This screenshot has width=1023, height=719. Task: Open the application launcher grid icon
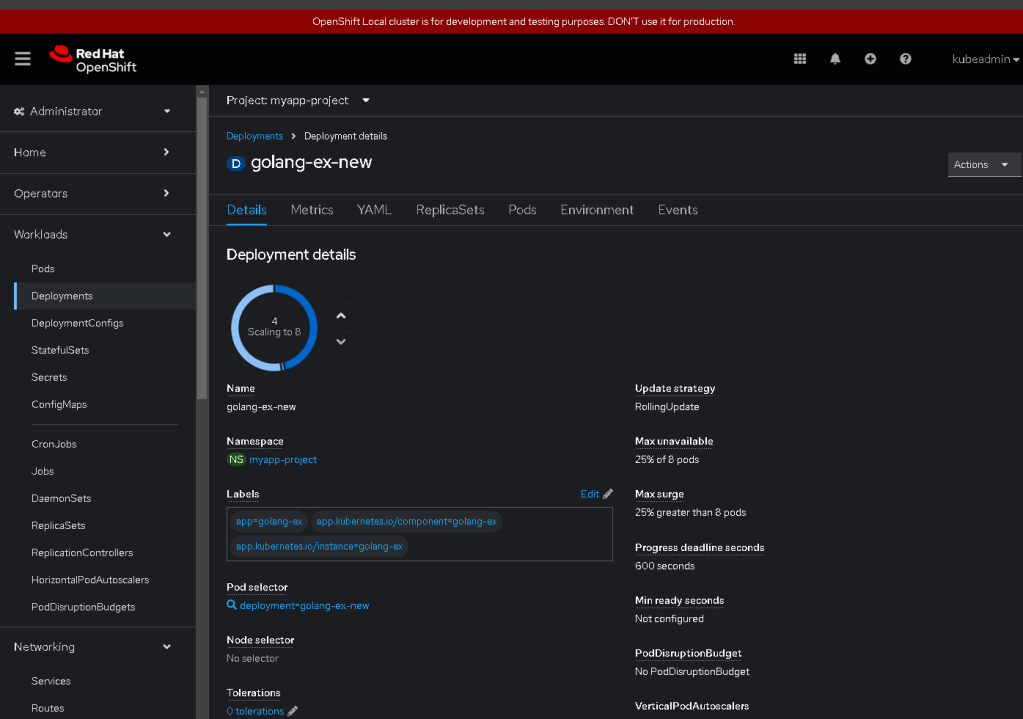pyautogui.click(x=800, y=59)
